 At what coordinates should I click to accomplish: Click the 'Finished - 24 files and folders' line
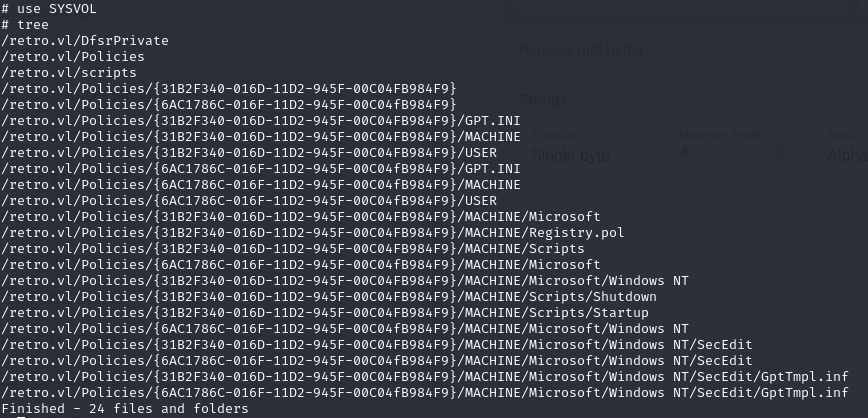(x=125, y=408)
